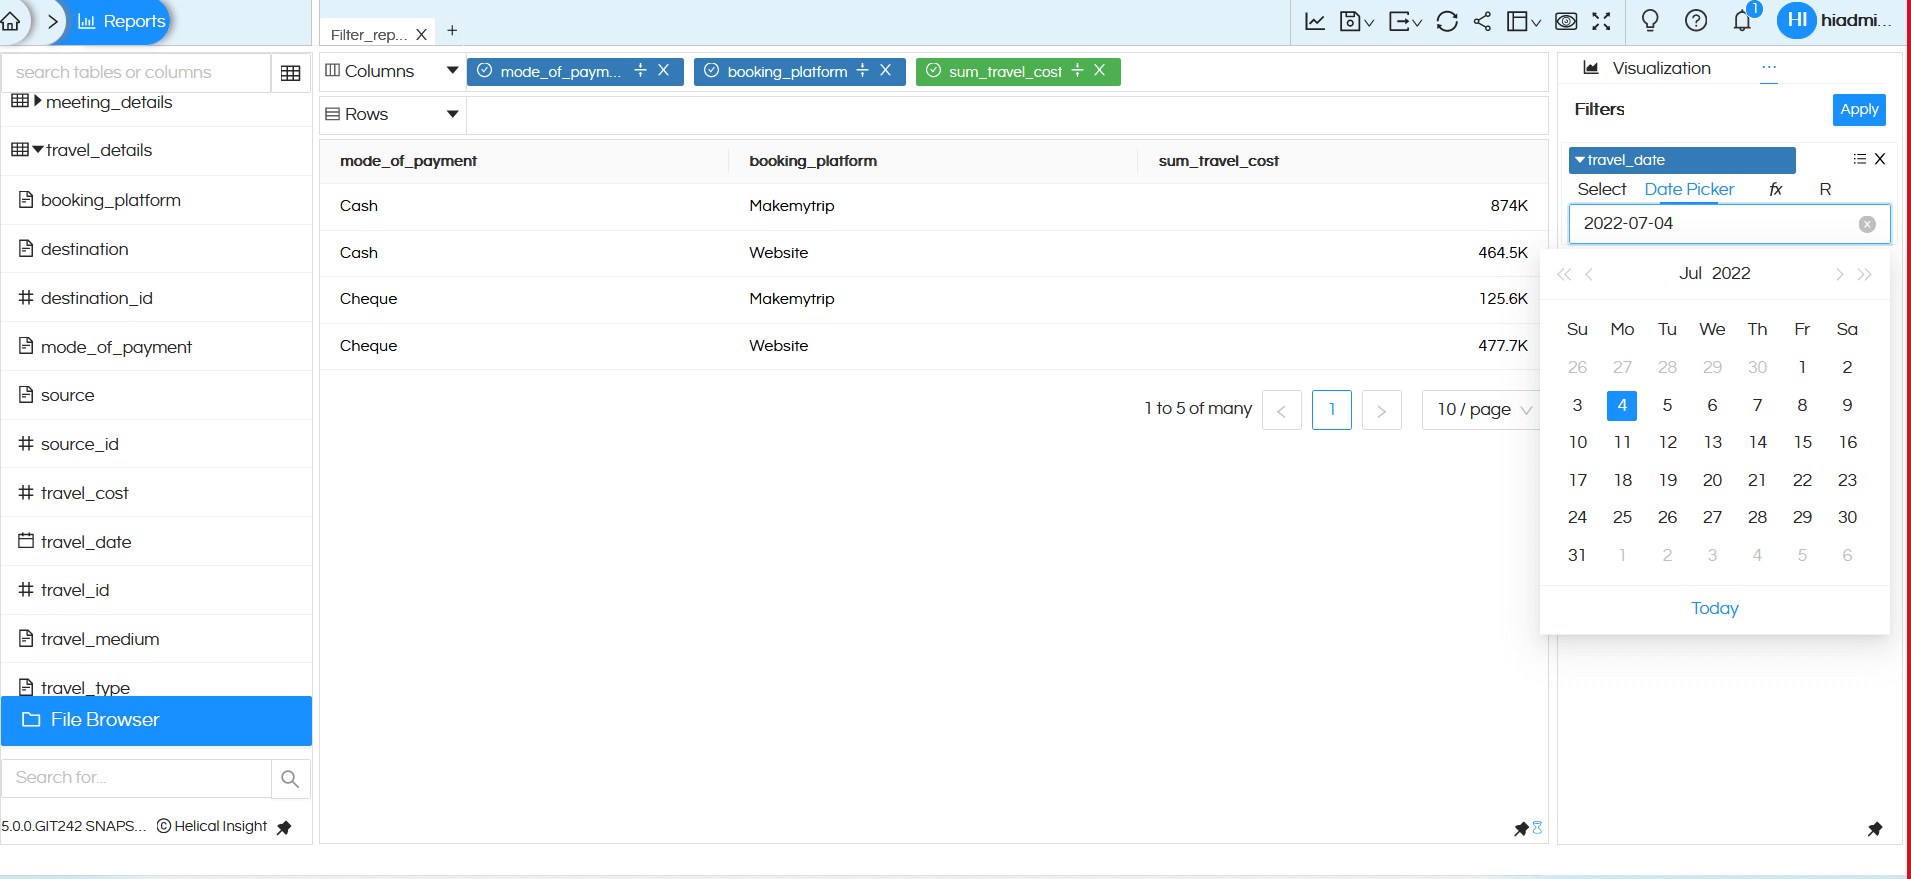The image size is (1911, 879).
Task: Toggle fullscreen mode icon
Action: 1601,21
